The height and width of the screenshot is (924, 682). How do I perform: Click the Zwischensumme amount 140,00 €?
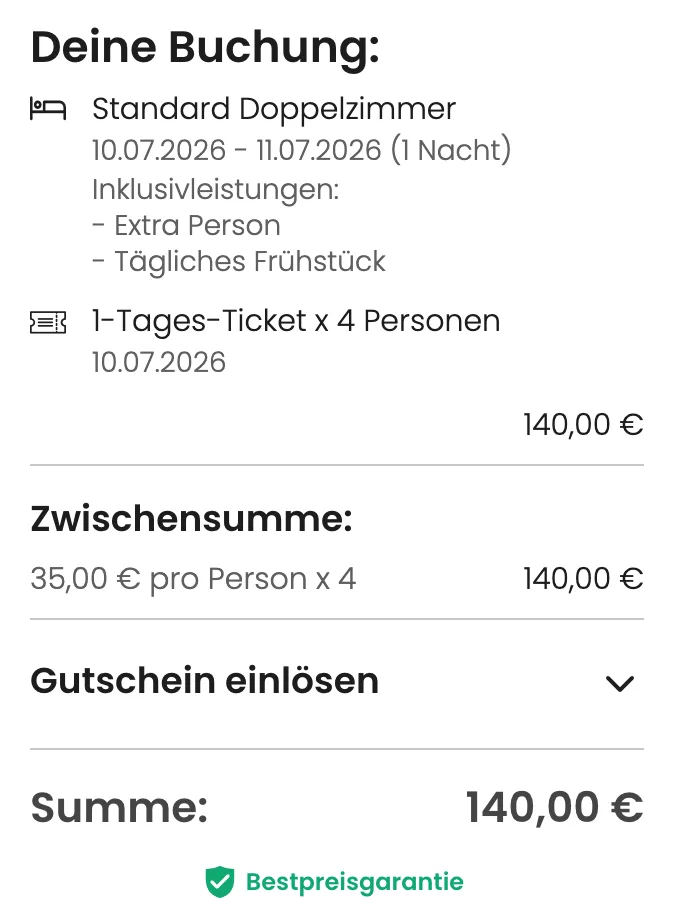pyautogui.click(x=583, y=579)
